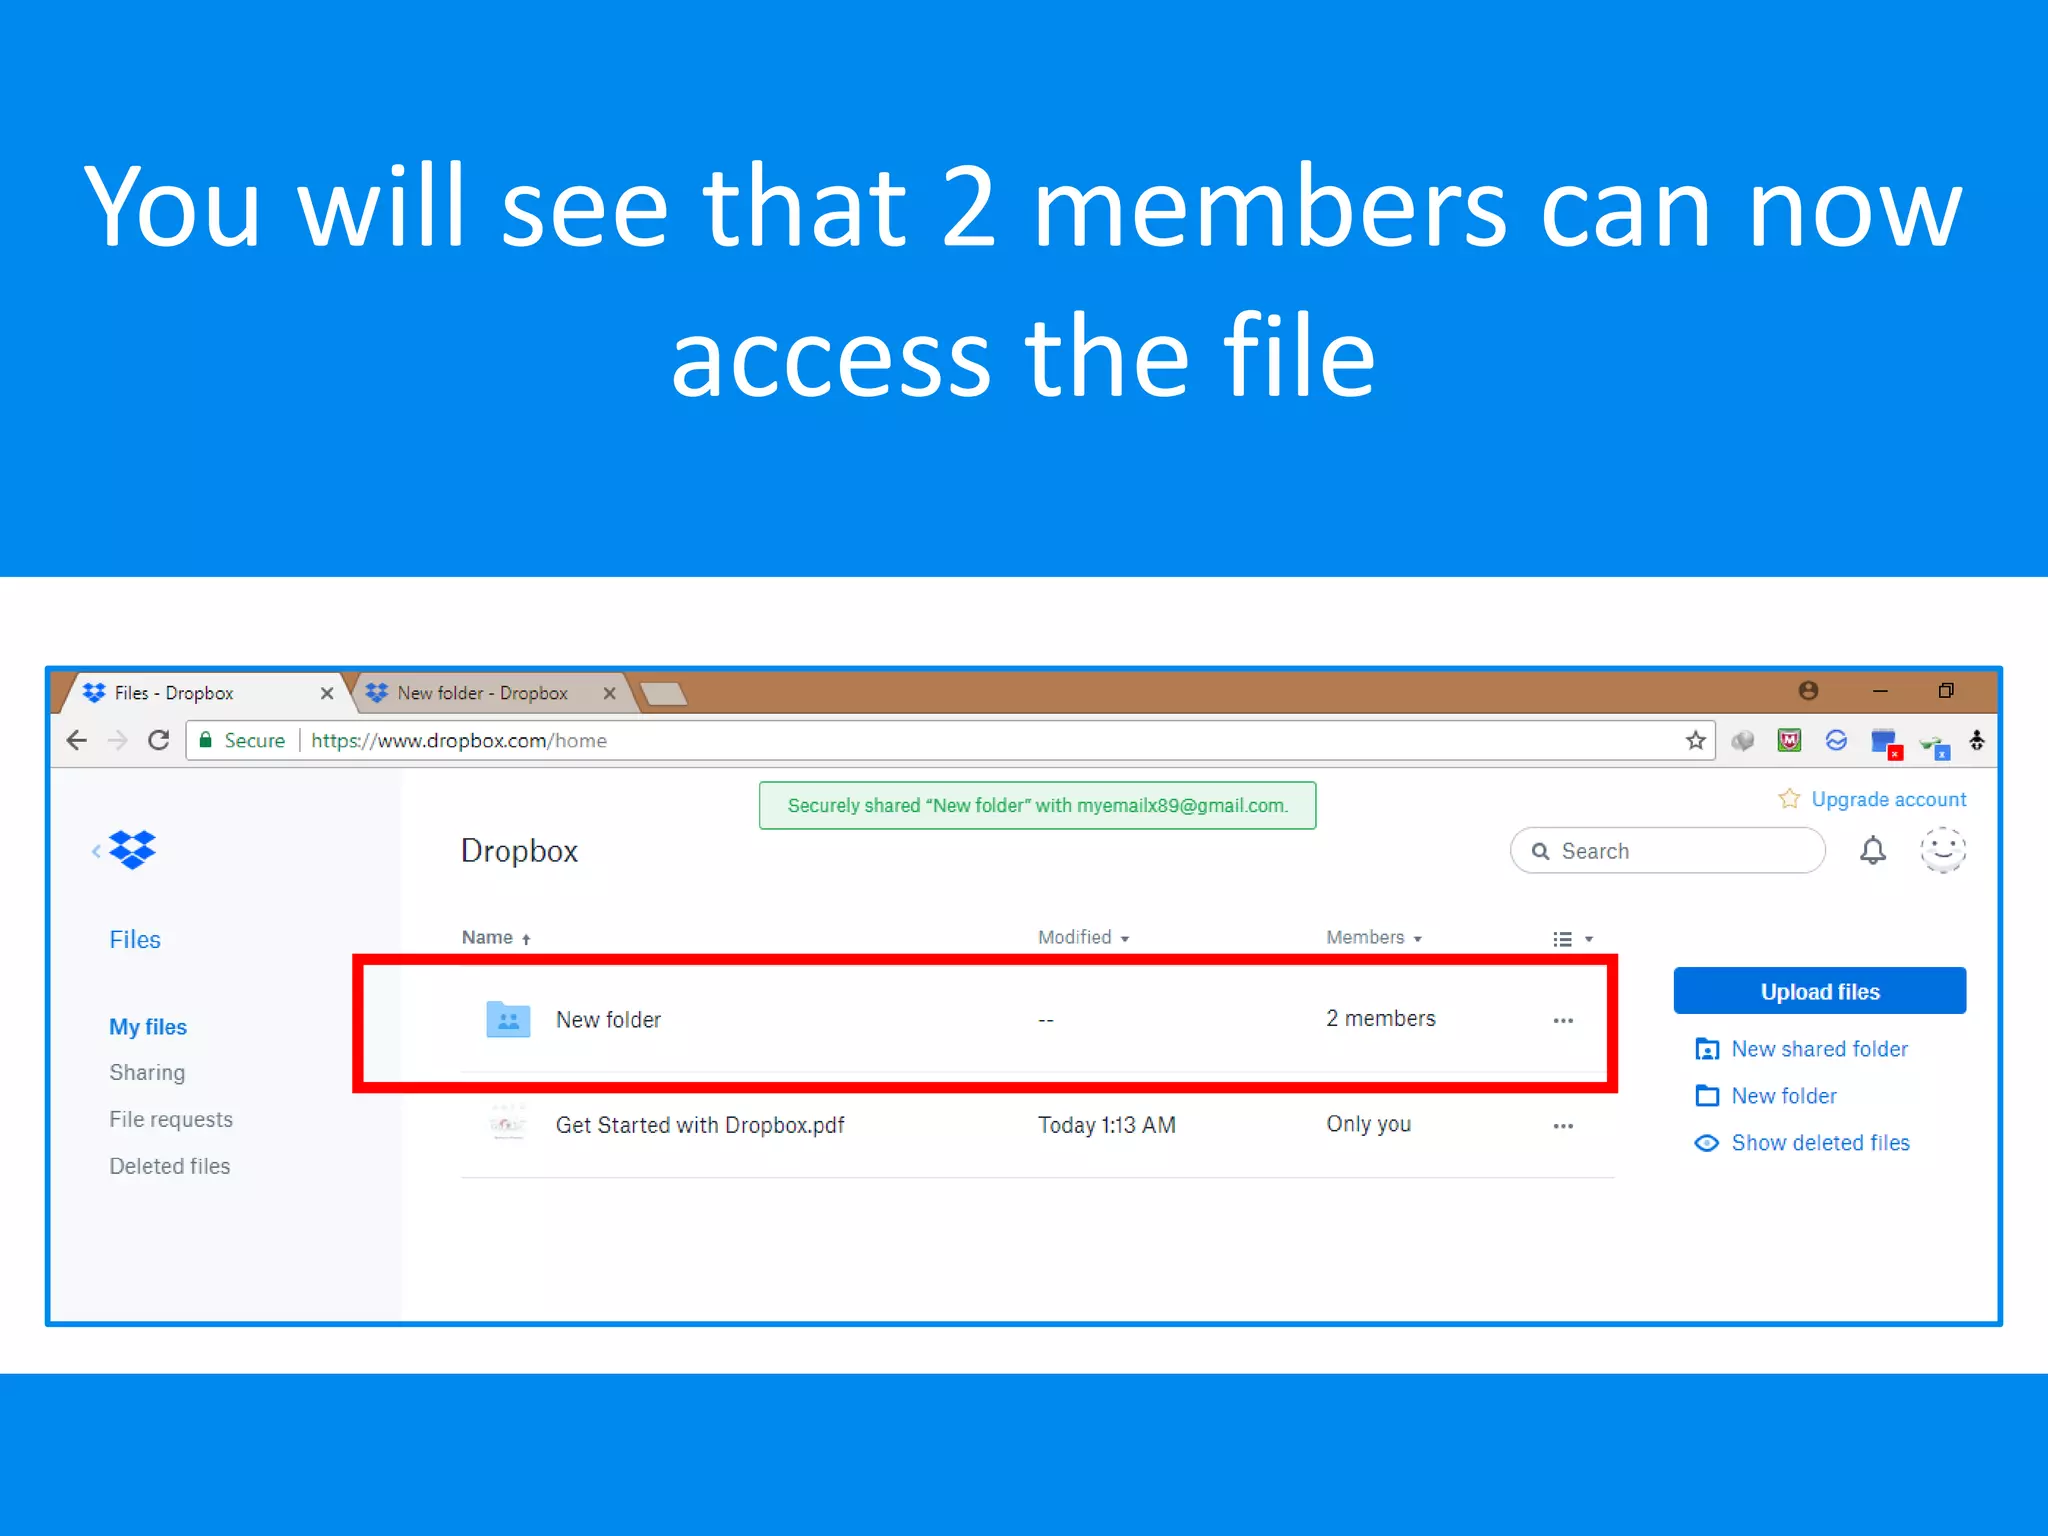Restore down the browser window

(x=1946, y=691)
